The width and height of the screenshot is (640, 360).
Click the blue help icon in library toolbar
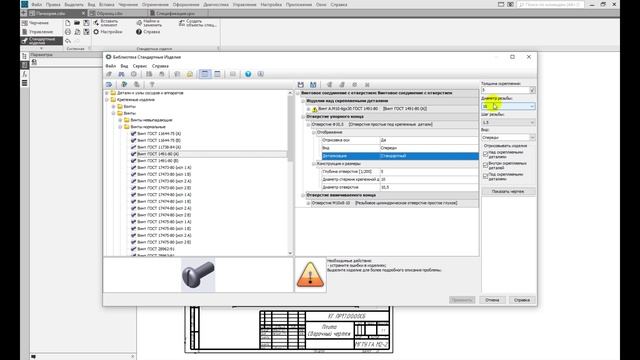pyautogui.click(x=248, y=74)
